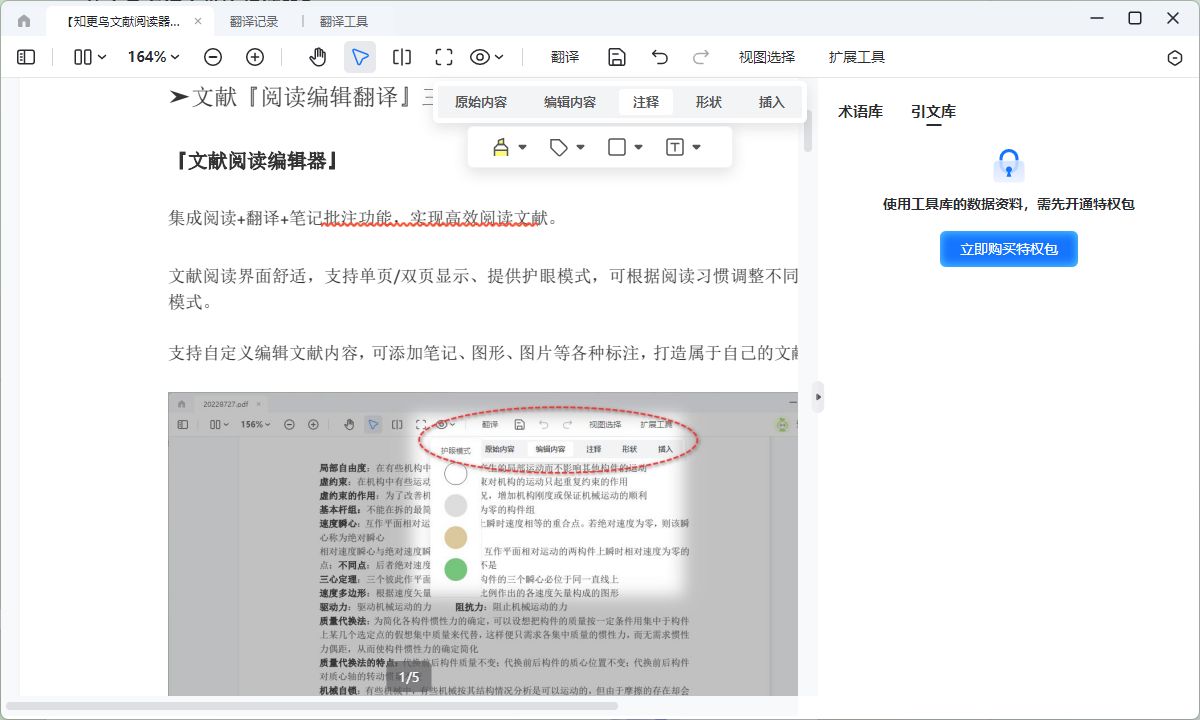This screenshot has height=720, width=1200.
Task: Select the 注释 tab
Action: tap(646, 102)
